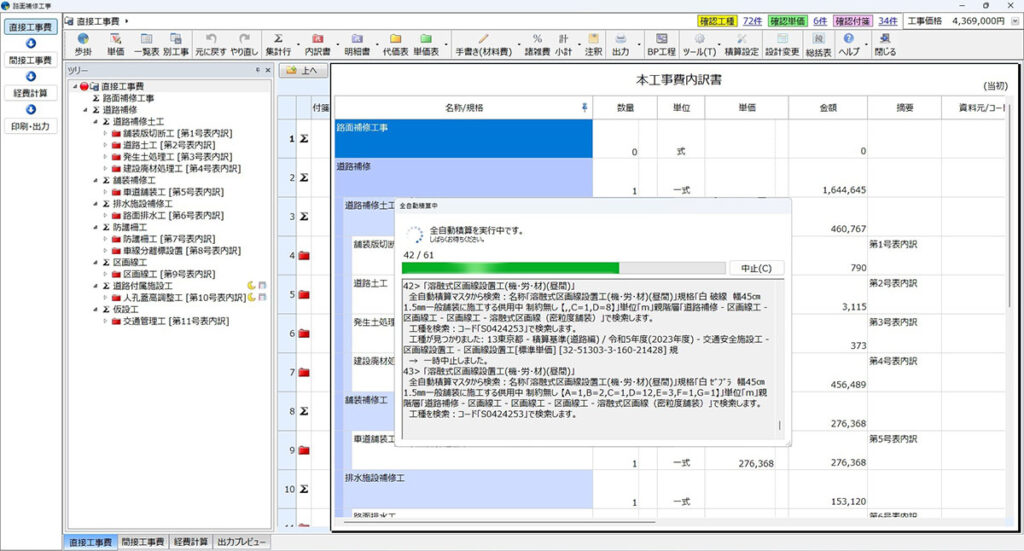Open the BP工程 toolbar icon
The height and width of the screenshot is (551, 1024).
coord(660,43)
